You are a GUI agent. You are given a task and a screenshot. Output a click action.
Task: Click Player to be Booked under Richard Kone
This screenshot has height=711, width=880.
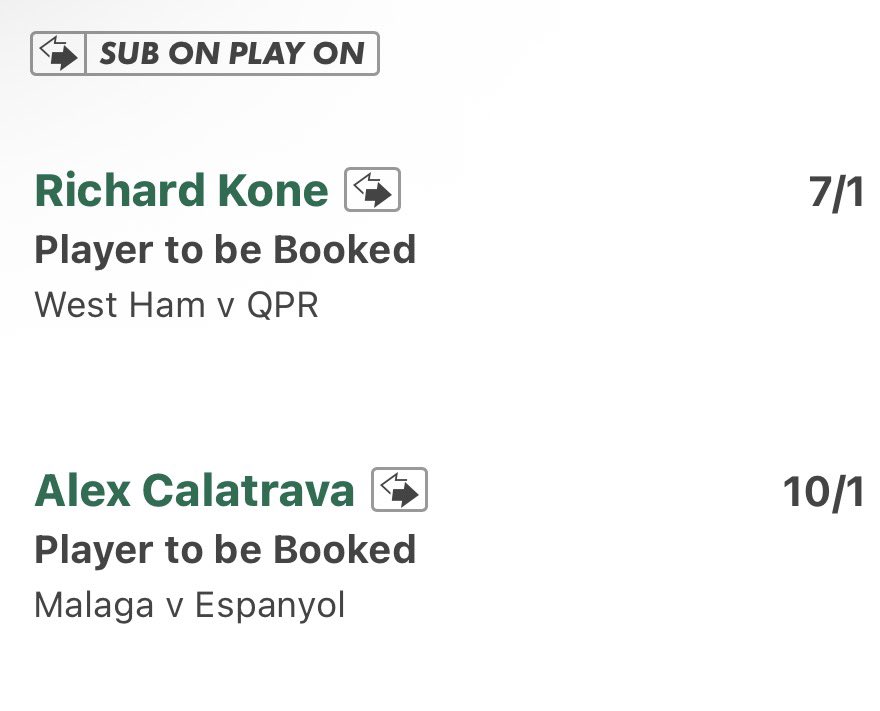coord(225,250)
